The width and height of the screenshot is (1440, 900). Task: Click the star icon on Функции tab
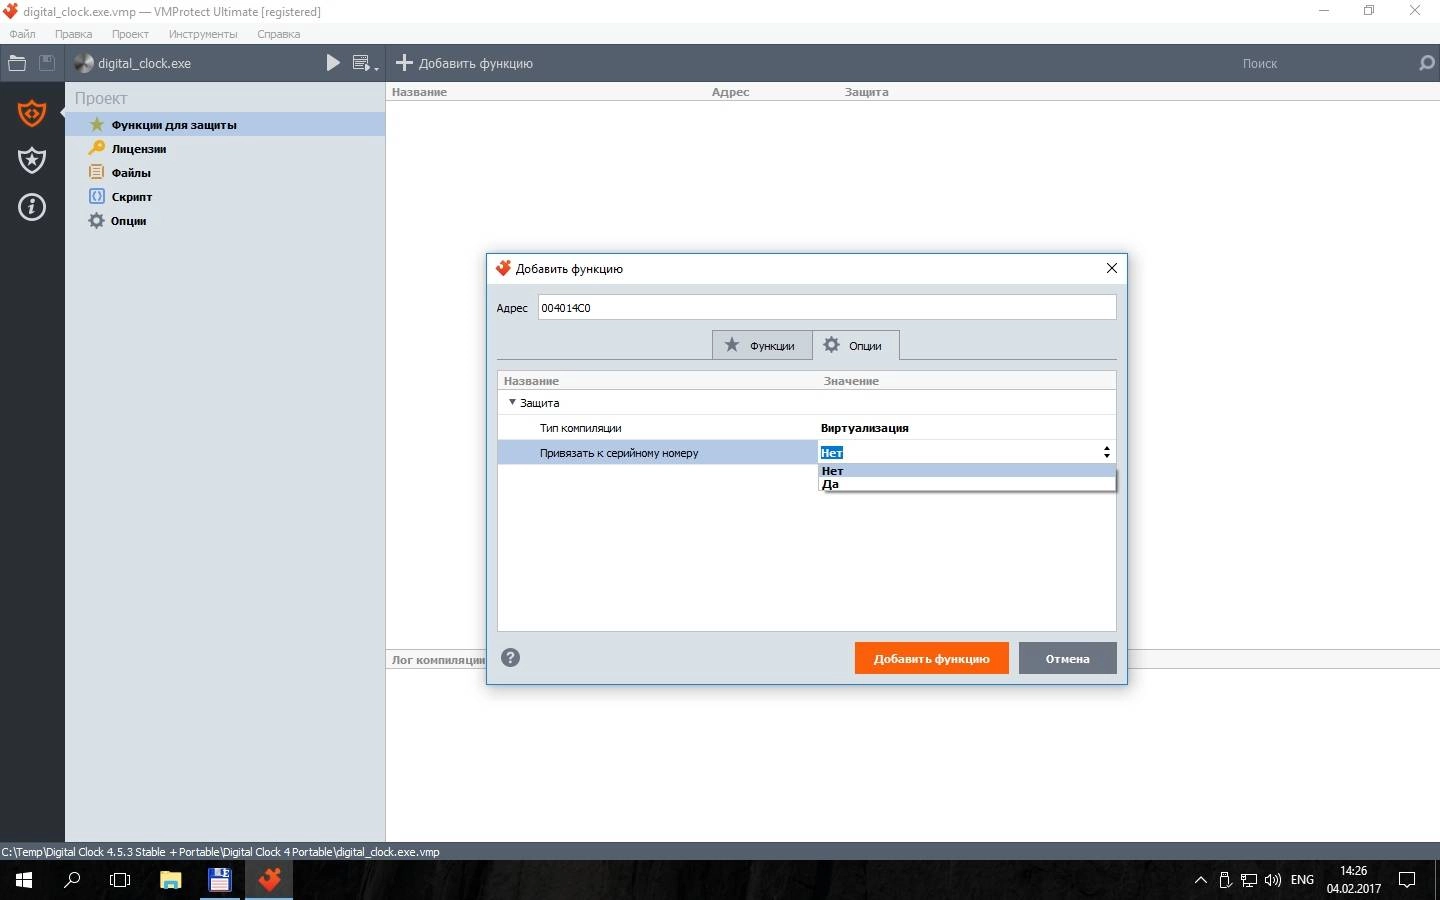[x=732, y=345]
